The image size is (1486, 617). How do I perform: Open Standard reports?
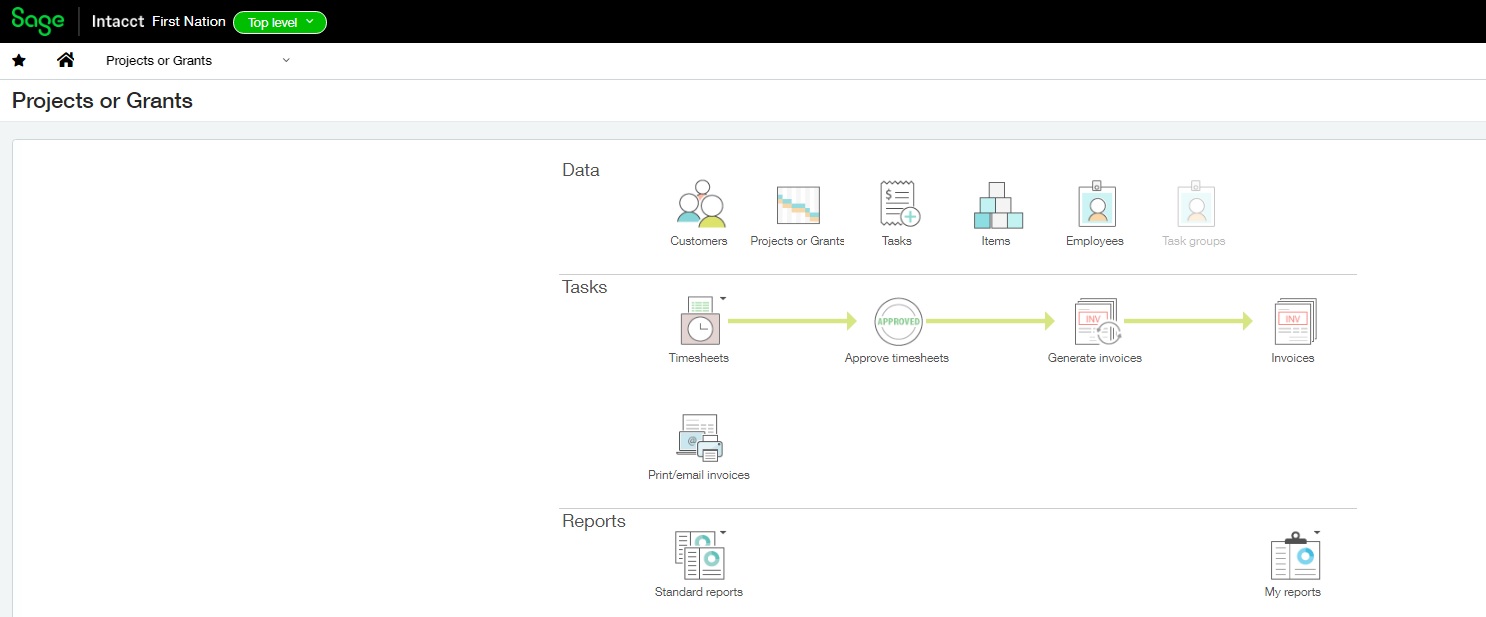tap(698, 556)
